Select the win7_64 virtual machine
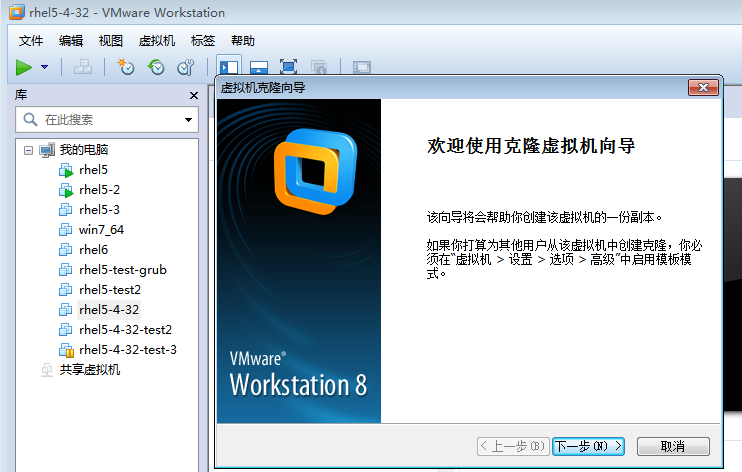 [x=101, y=230]
